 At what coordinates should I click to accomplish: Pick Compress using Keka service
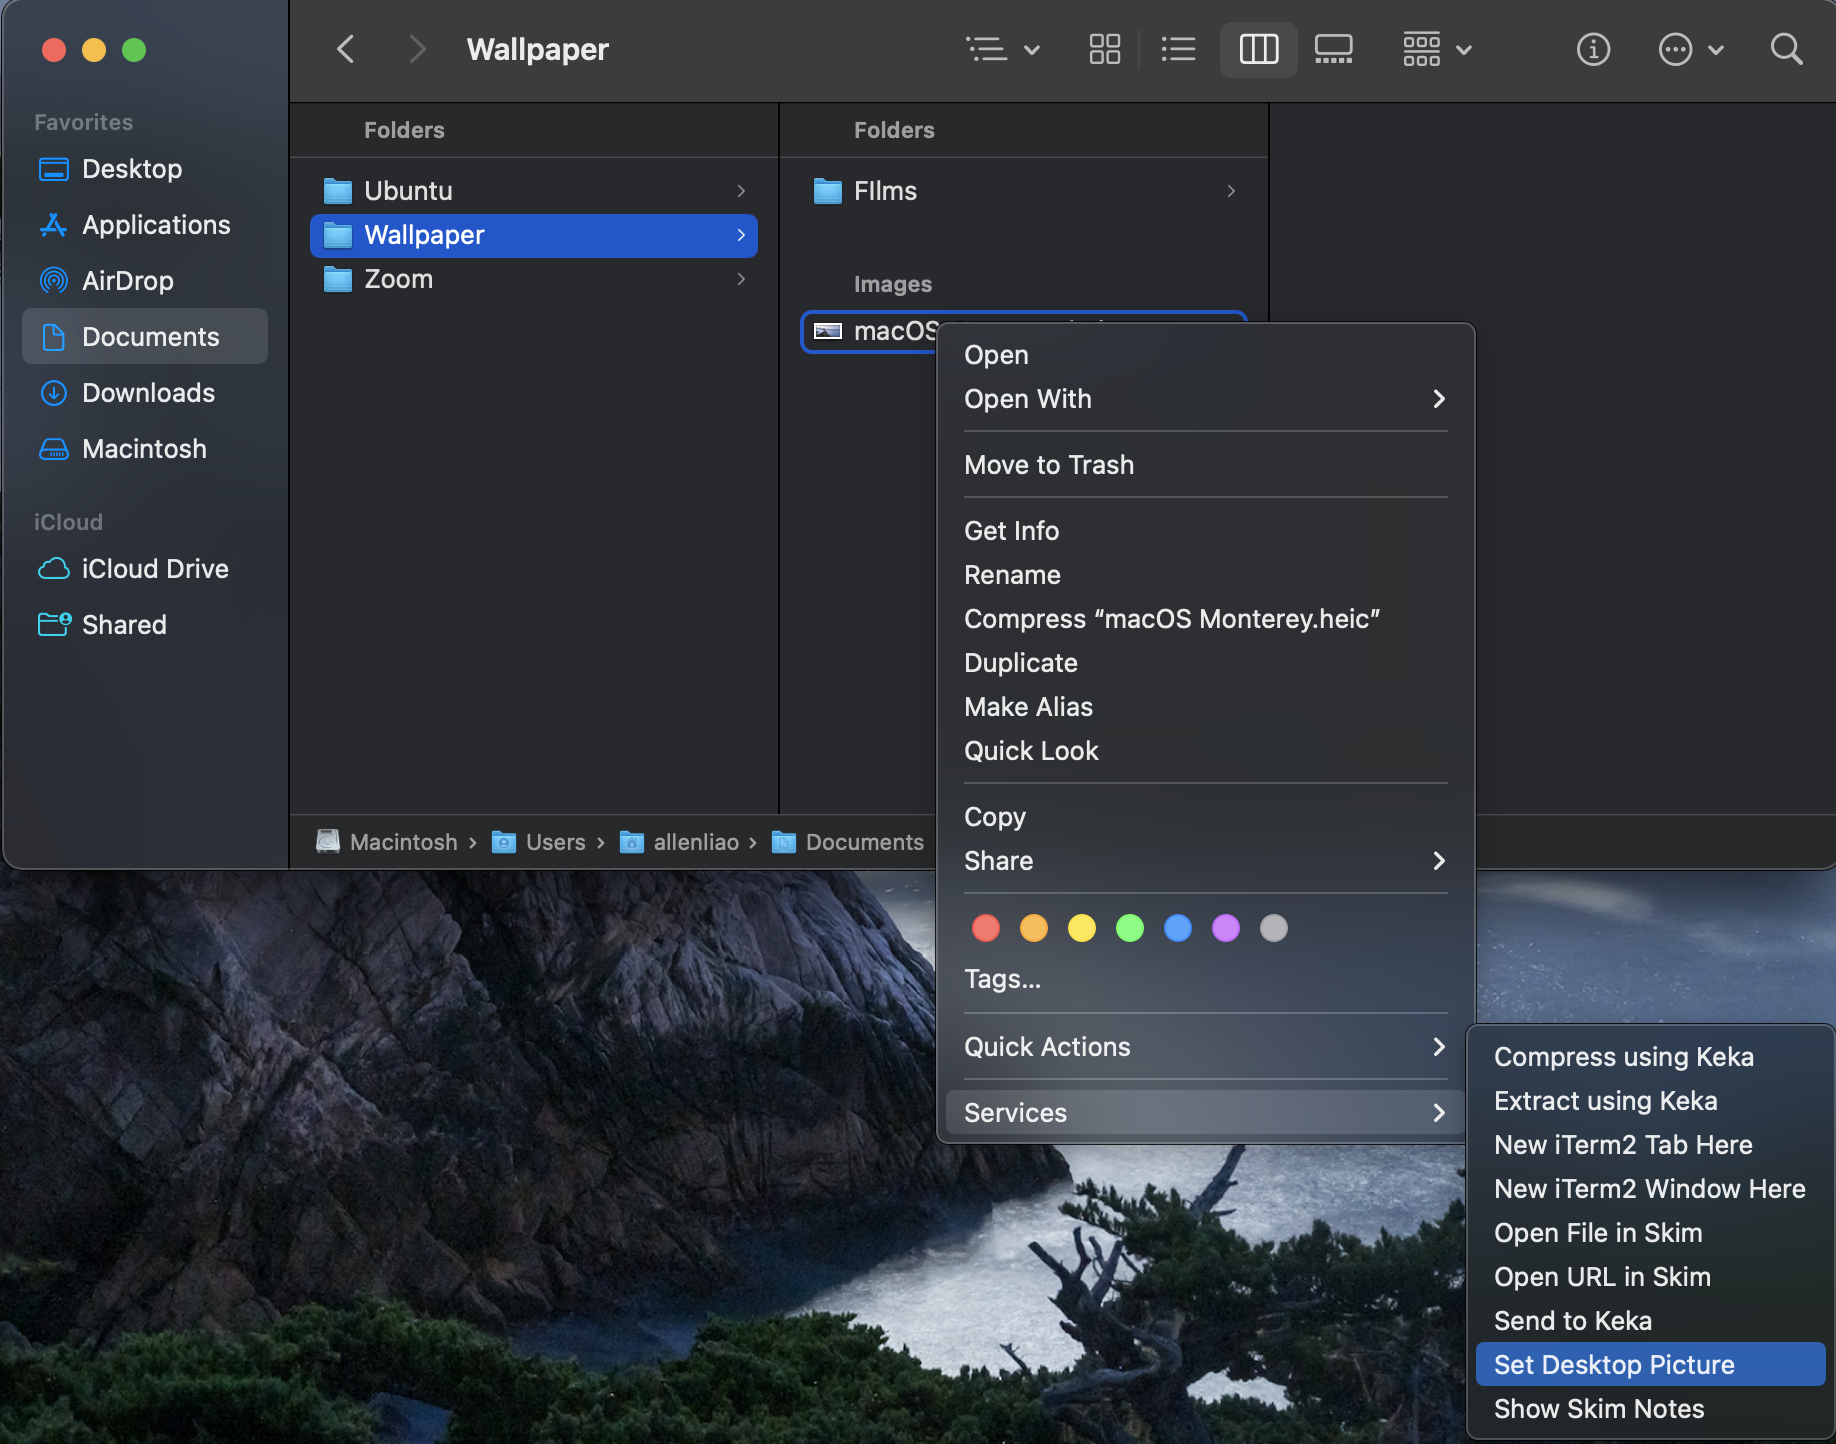point(1623,1056)
